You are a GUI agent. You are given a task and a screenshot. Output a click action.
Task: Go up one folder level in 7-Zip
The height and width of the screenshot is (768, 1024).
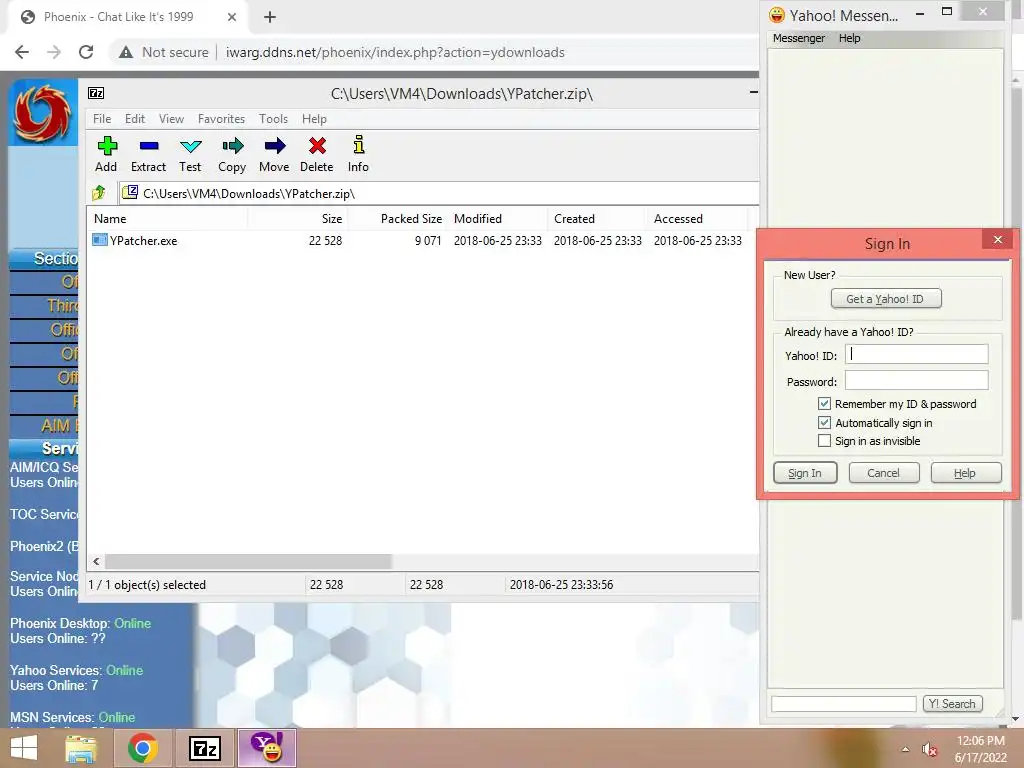99,193
